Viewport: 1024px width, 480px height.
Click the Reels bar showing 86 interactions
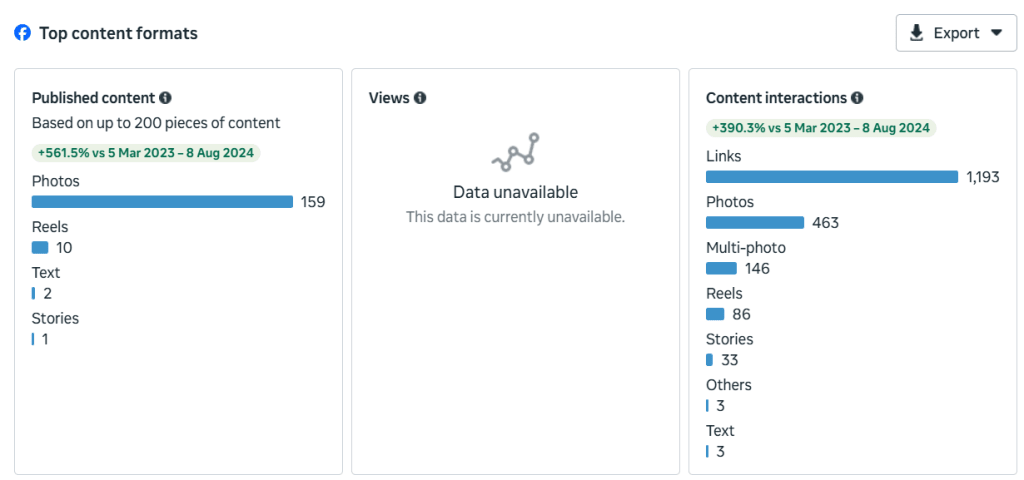[715, 314]
